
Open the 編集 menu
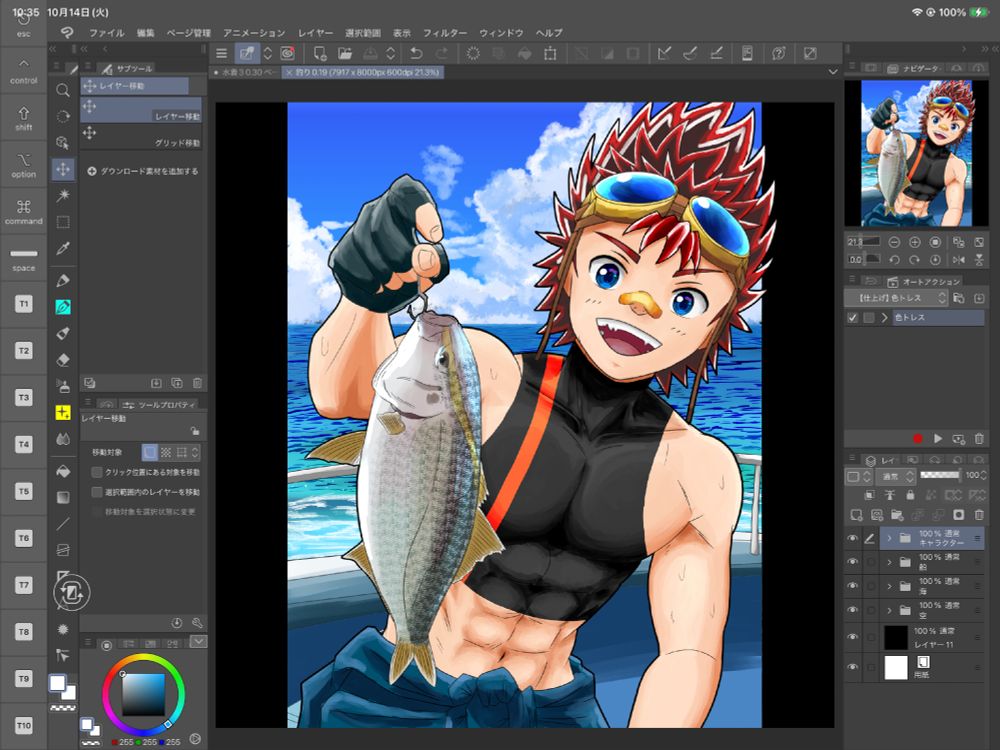pyautogui.click(x=145, y=33)
